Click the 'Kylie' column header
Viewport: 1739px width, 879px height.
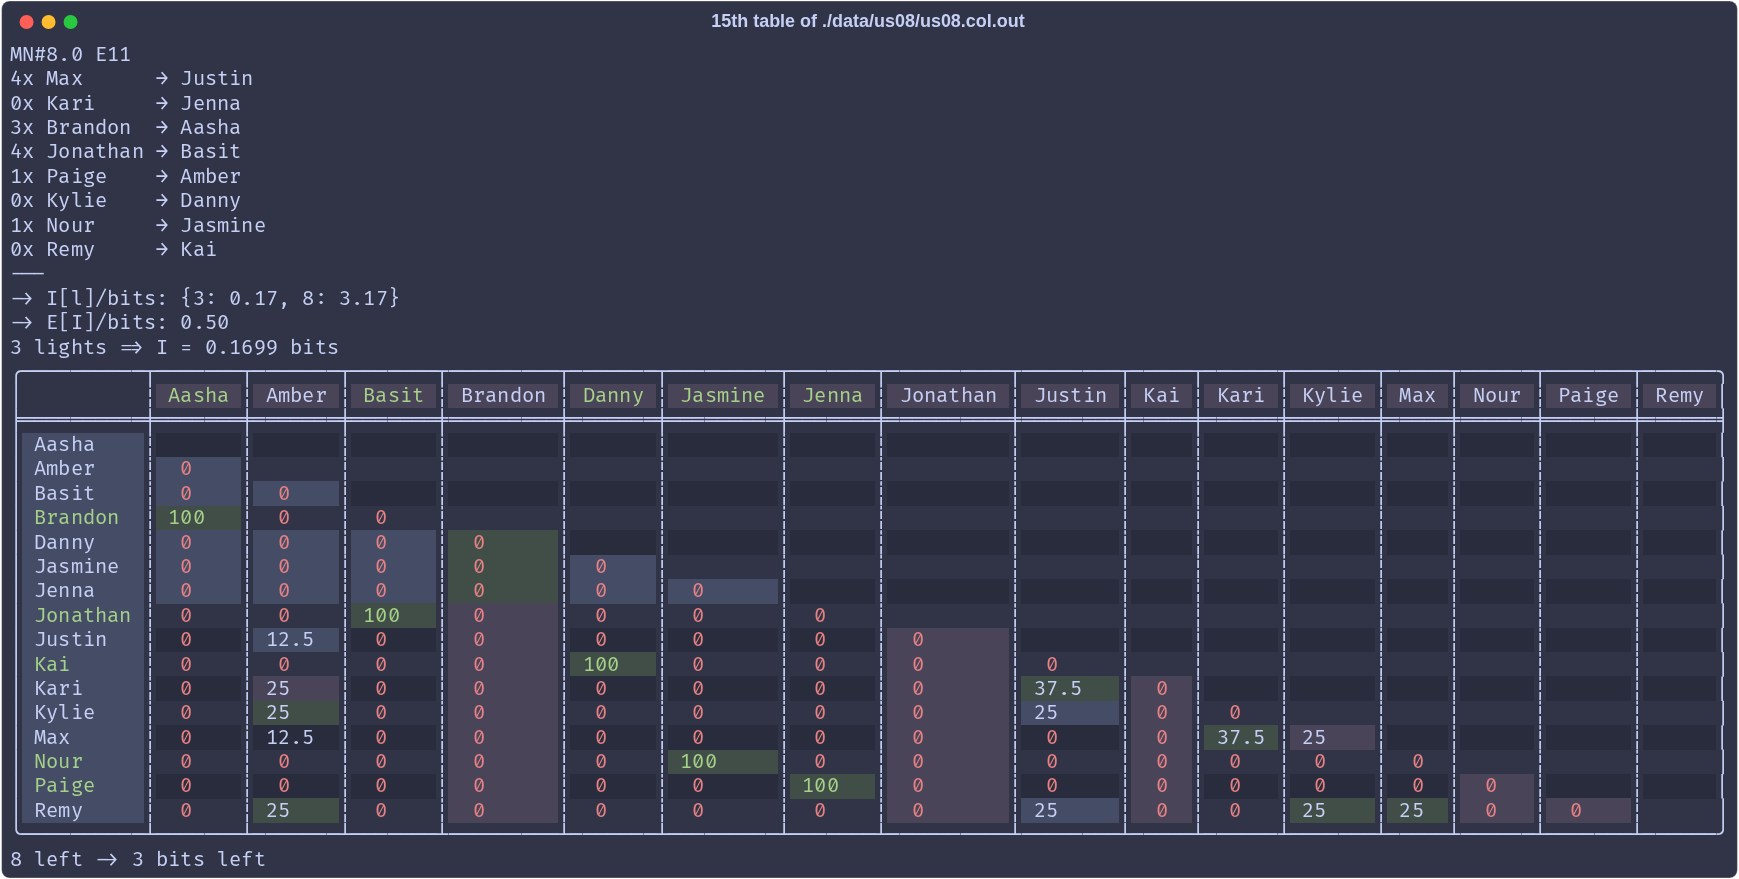[1333, 395]
